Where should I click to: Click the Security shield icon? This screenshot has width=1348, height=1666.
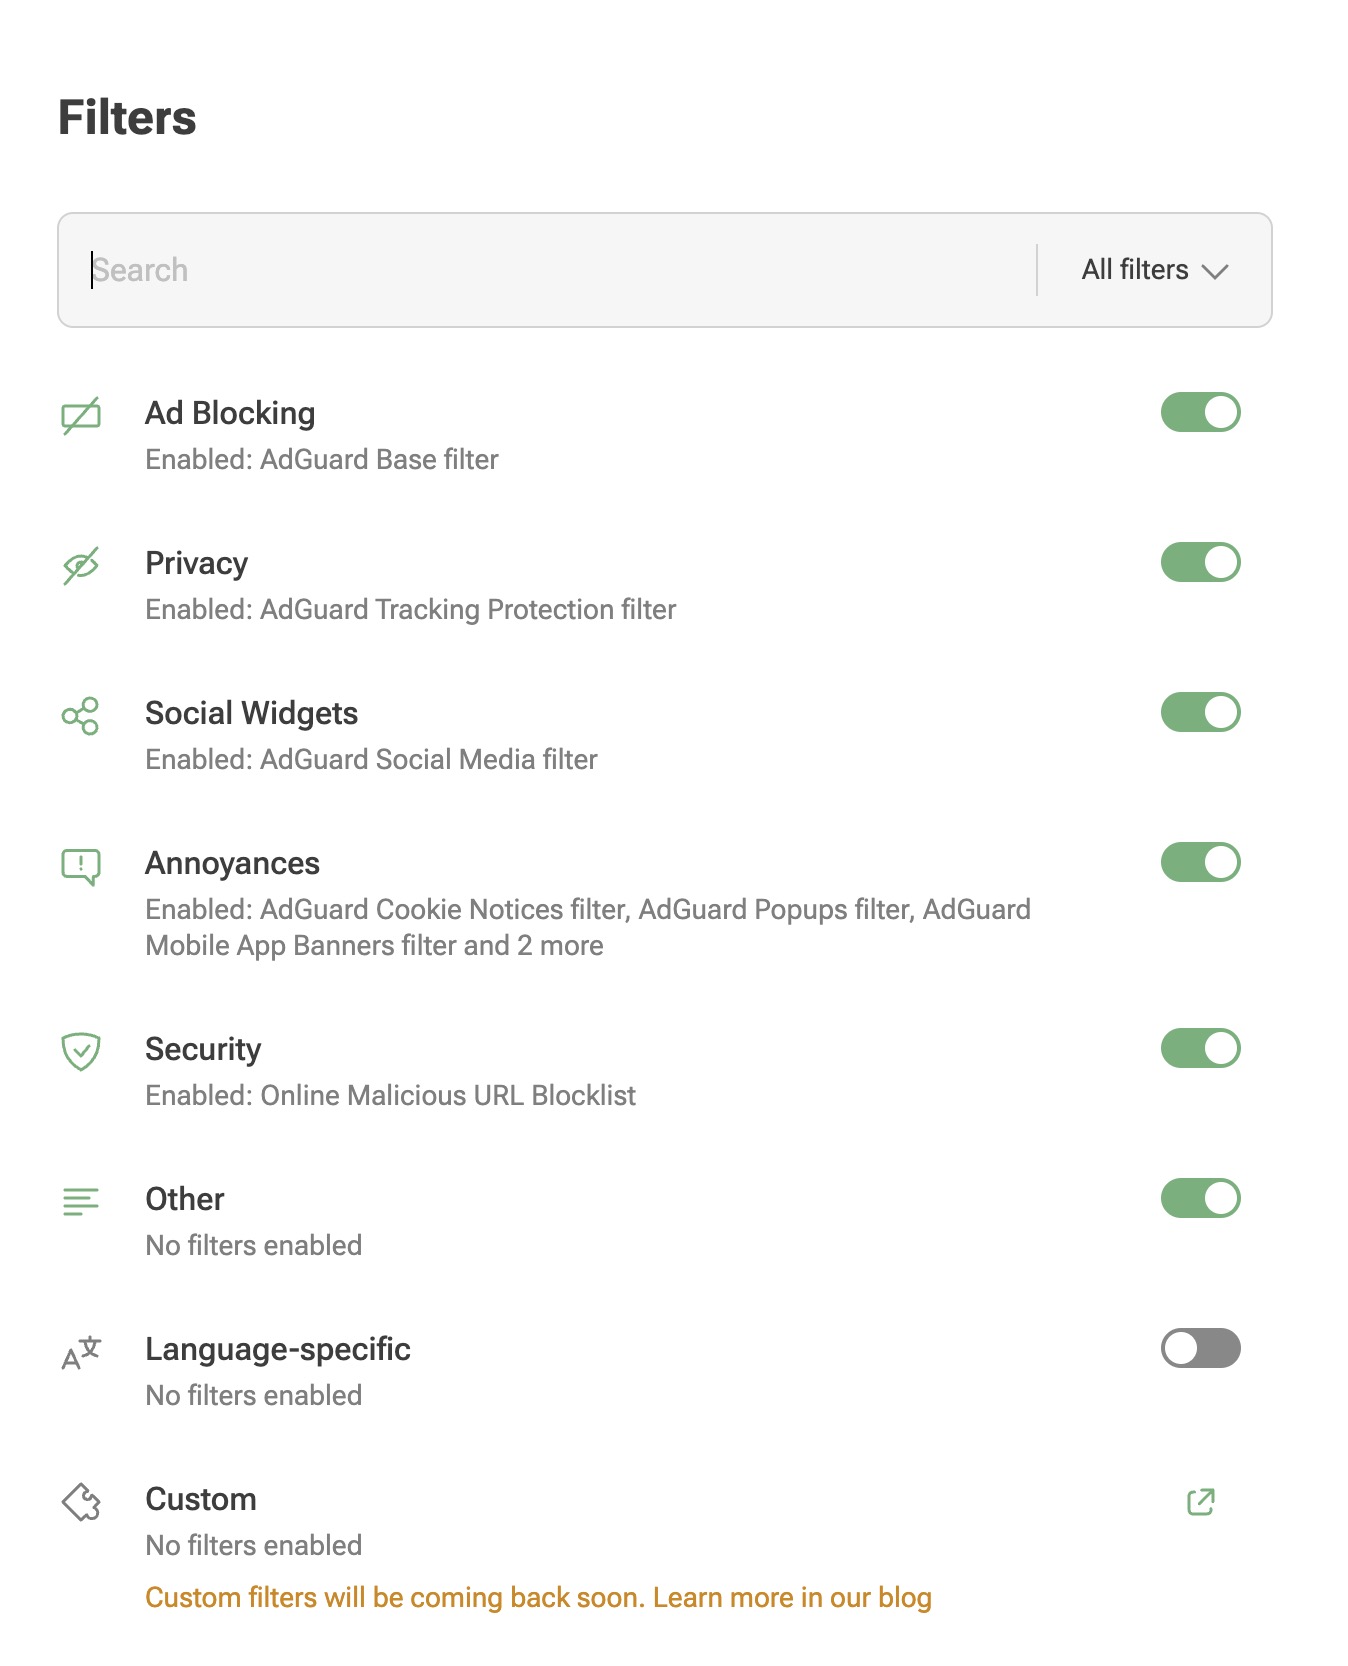click(81, 1051)
